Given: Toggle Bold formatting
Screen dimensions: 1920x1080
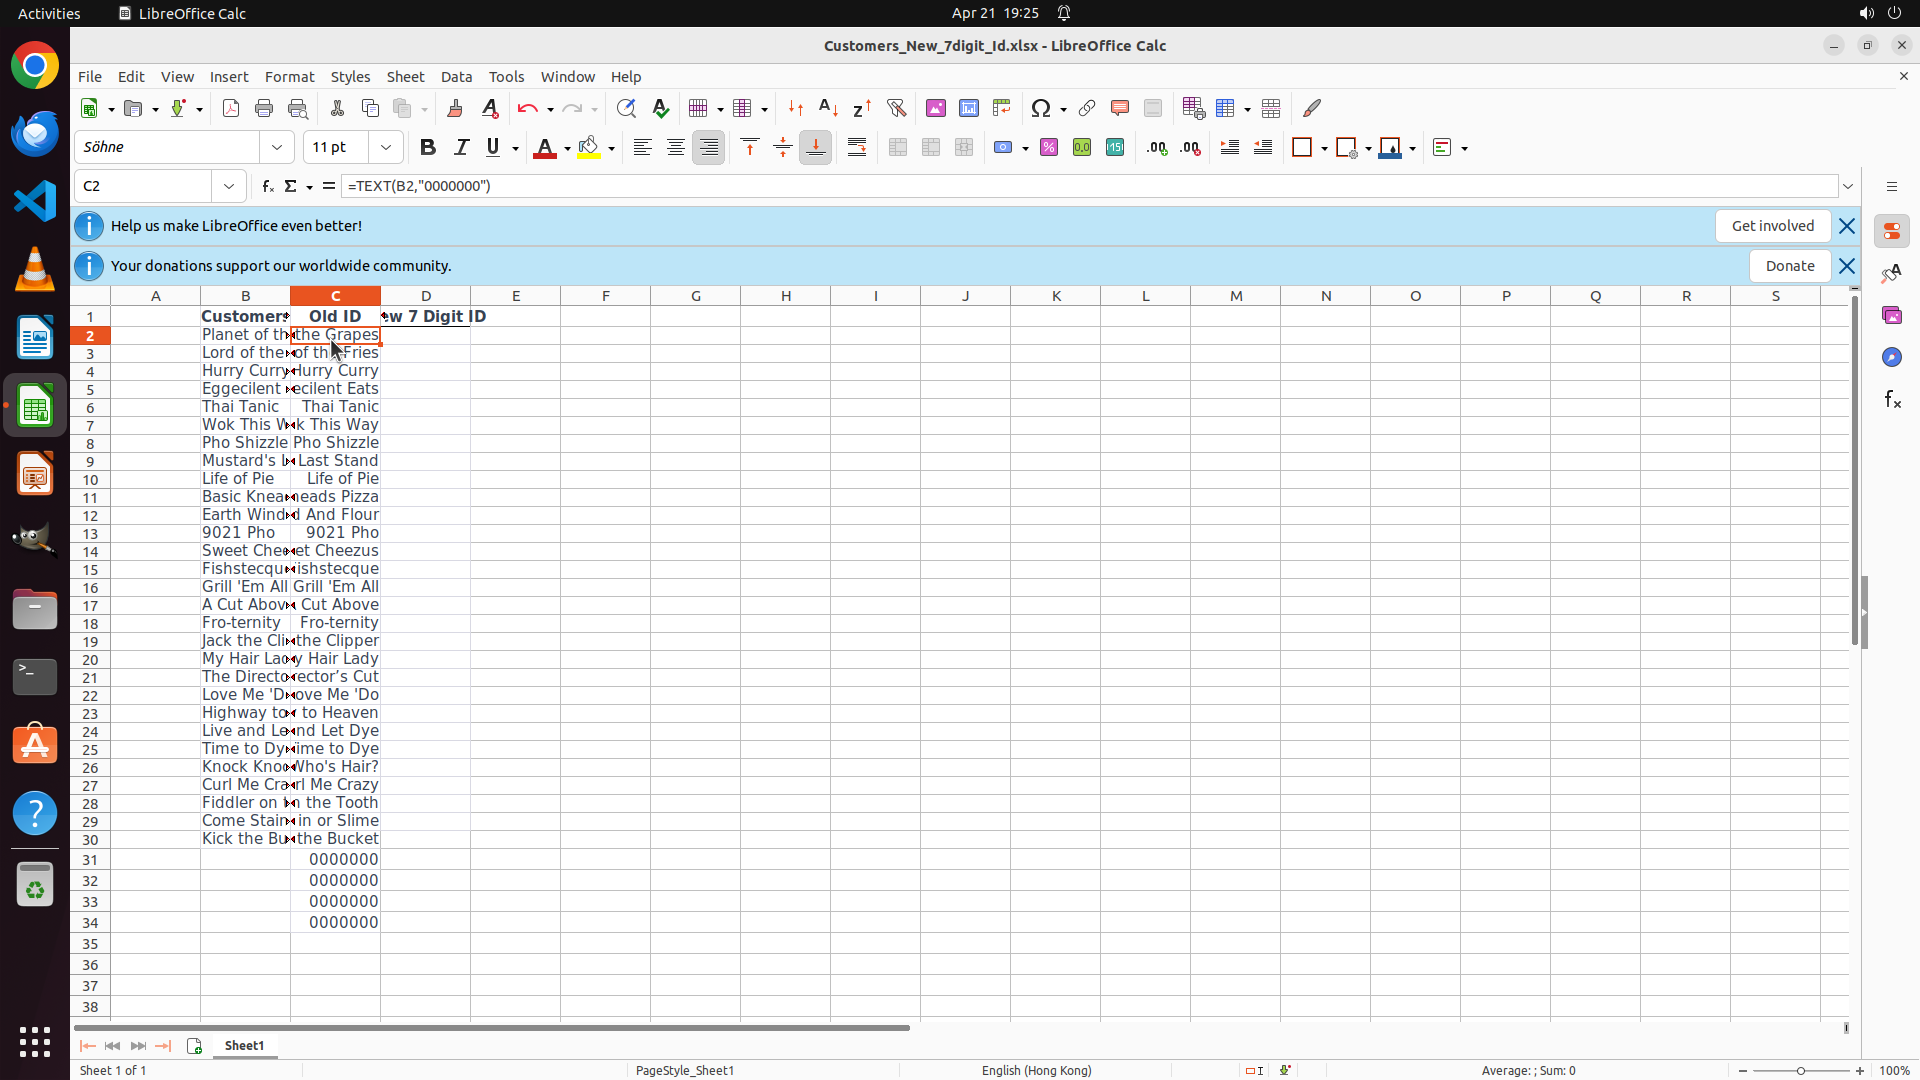Looking at the screenshot, I should 428,147.
